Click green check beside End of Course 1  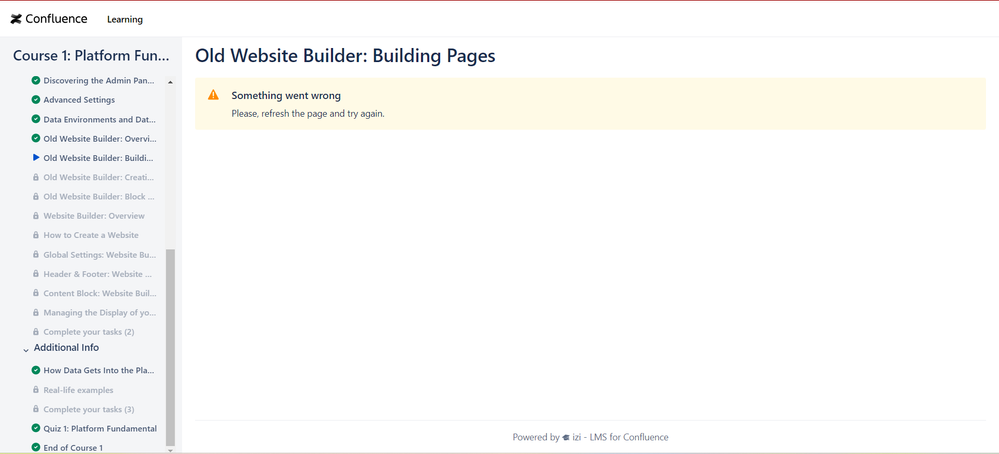[36, 447]
